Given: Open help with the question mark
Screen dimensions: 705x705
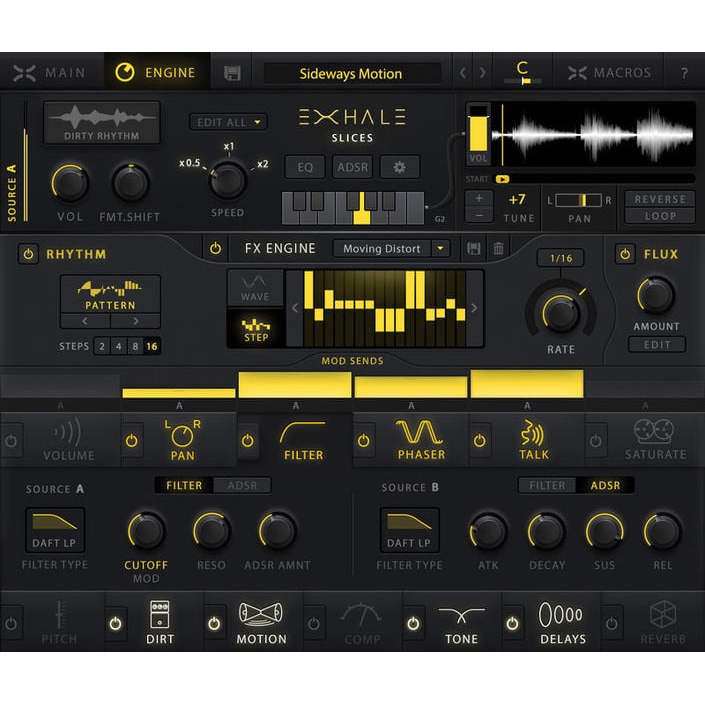Looking at the screenshot, I should 684,73.
